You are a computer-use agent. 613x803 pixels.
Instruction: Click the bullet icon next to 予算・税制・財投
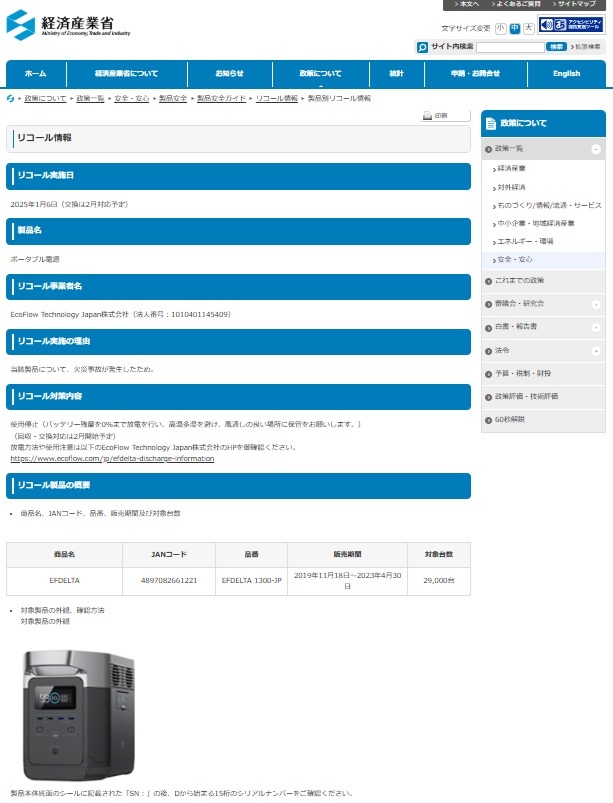tap(488, 374)
